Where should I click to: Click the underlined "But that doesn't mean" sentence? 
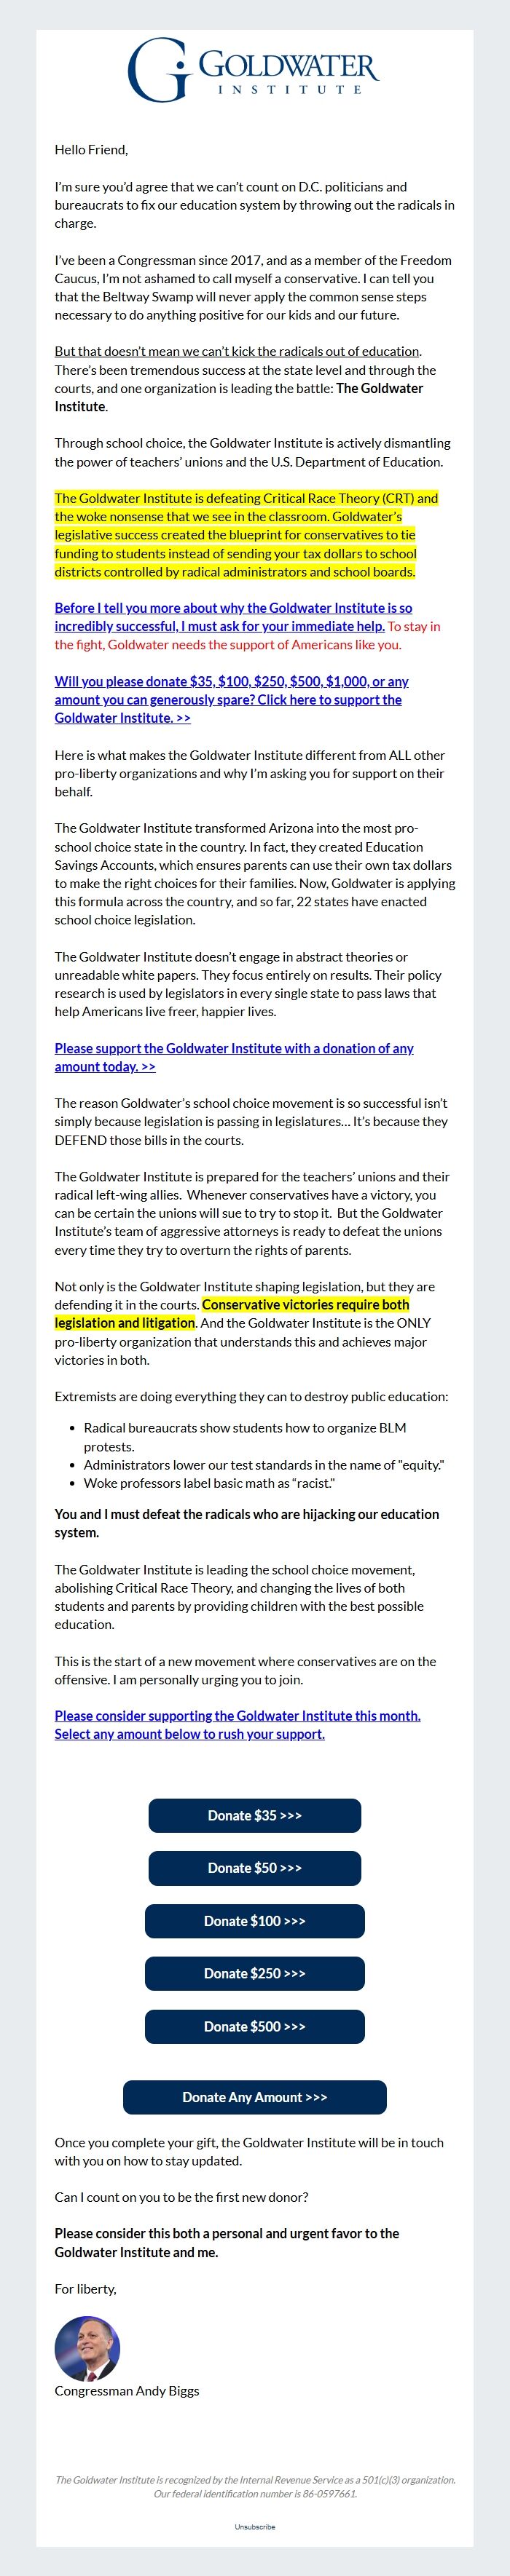tap(237, 351)
